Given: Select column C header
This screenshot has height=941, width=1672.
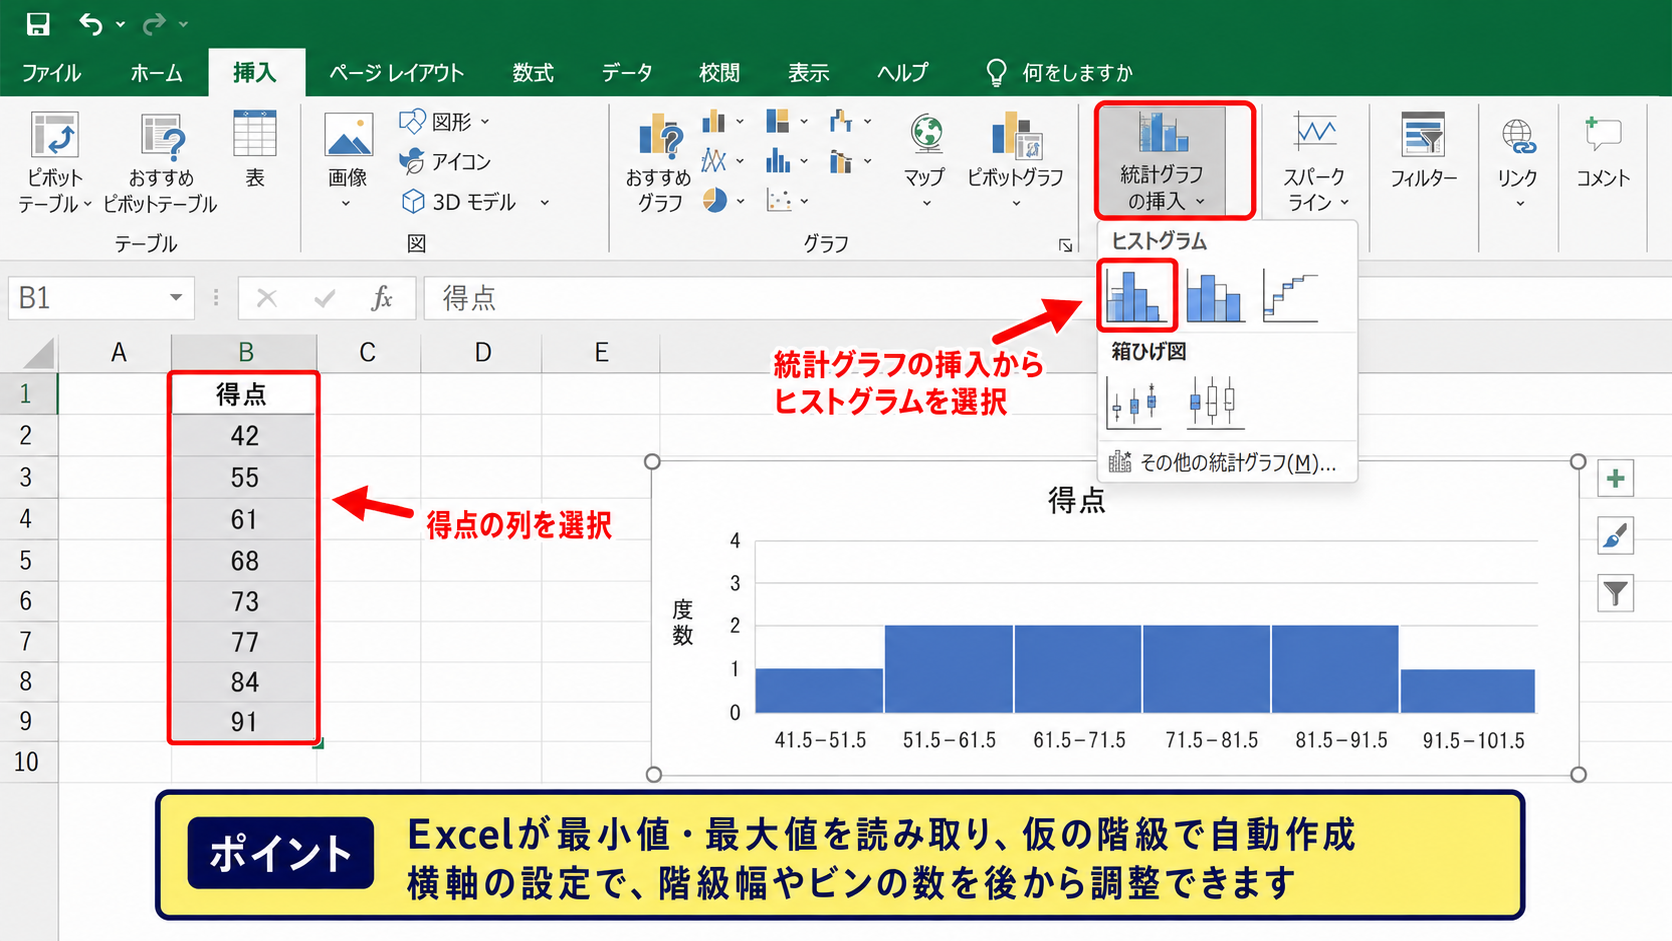Looking at the screenshot, I should tap(368, 353).
